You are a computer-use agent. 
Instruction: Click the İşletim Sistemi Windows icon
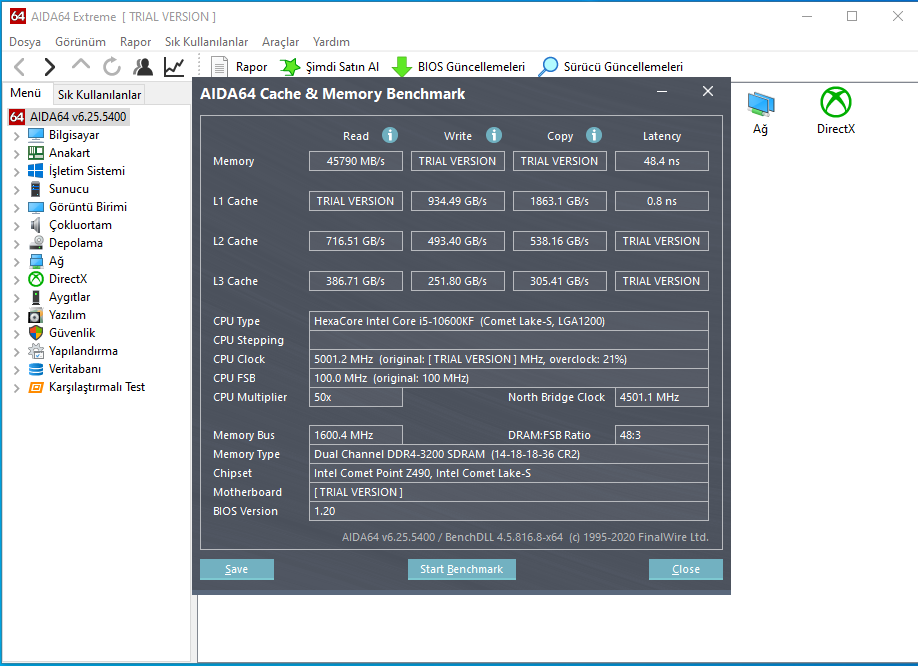(36, 171)
